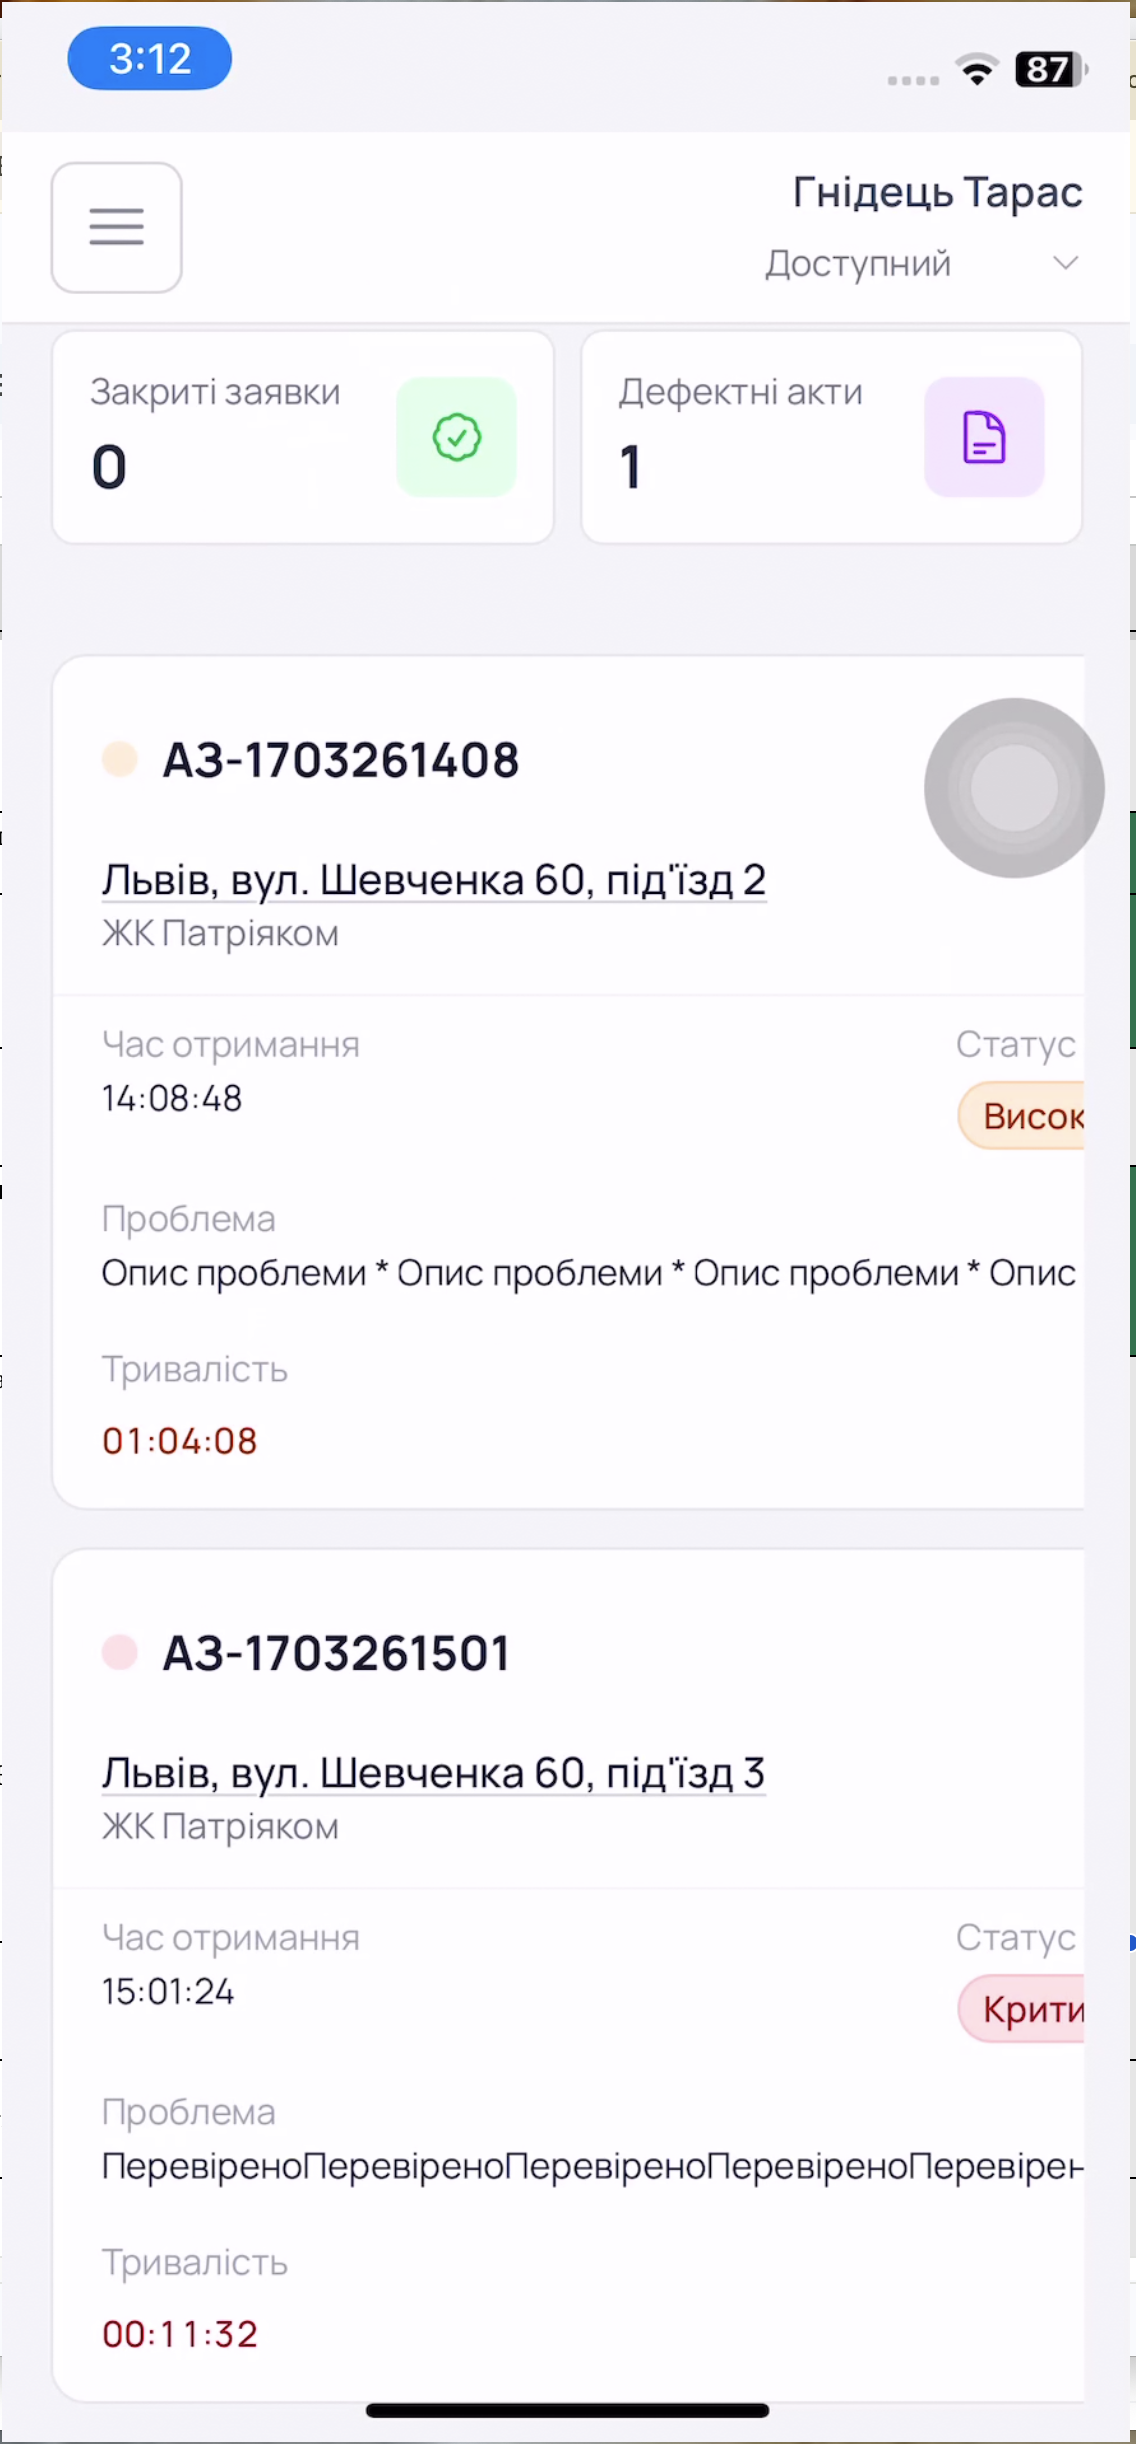Tap the battery indicator showing 87
The image size is (1136, 2444).
(x=1051, y=69)
